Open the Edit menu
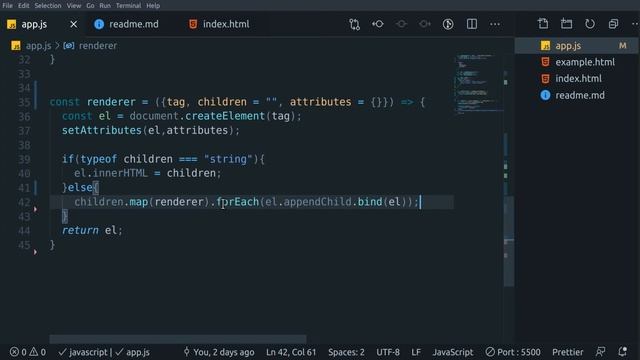Image resolution: width=640 pixels, height=360 pixels. (23, 5)
